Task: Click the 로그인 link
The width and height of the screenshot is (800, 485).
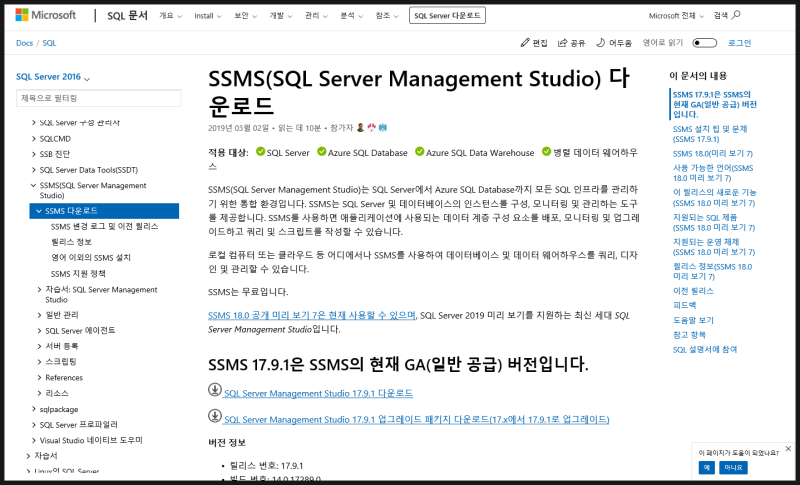Action: pos(739,43)
